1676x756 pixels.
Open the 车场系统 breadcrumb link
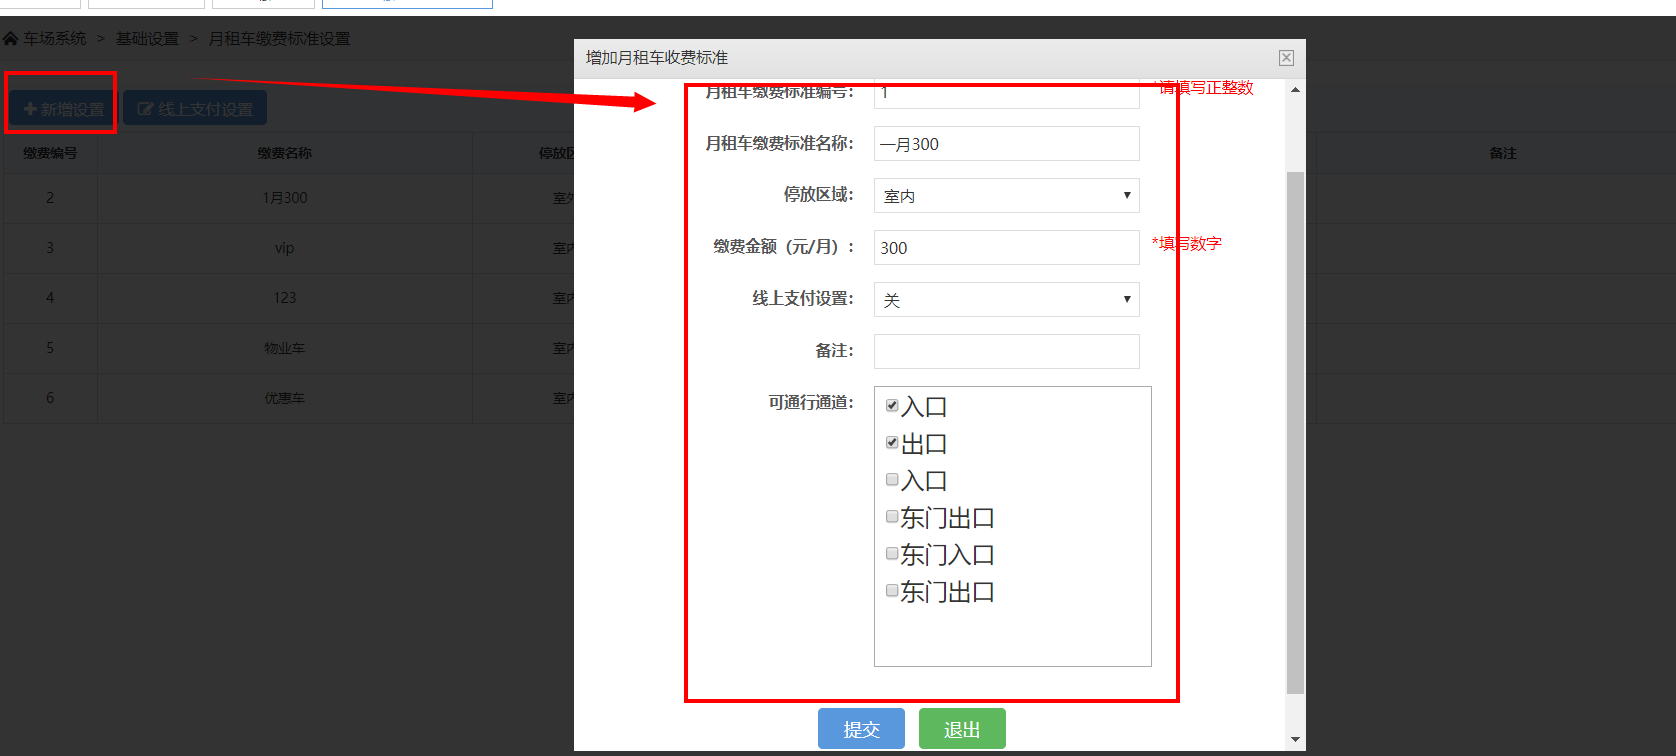[x=55, y=38]
